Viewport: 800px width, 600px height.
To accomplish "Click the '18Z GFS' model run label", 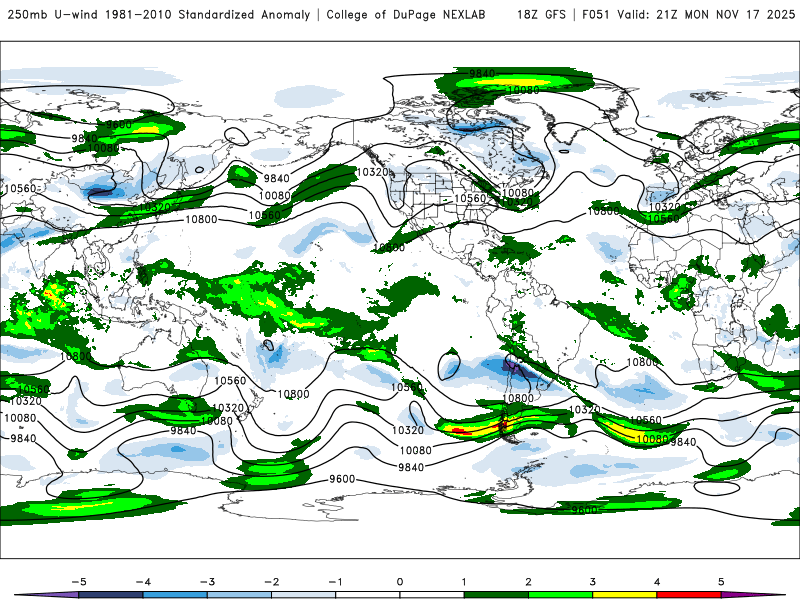I will point(541,15).
